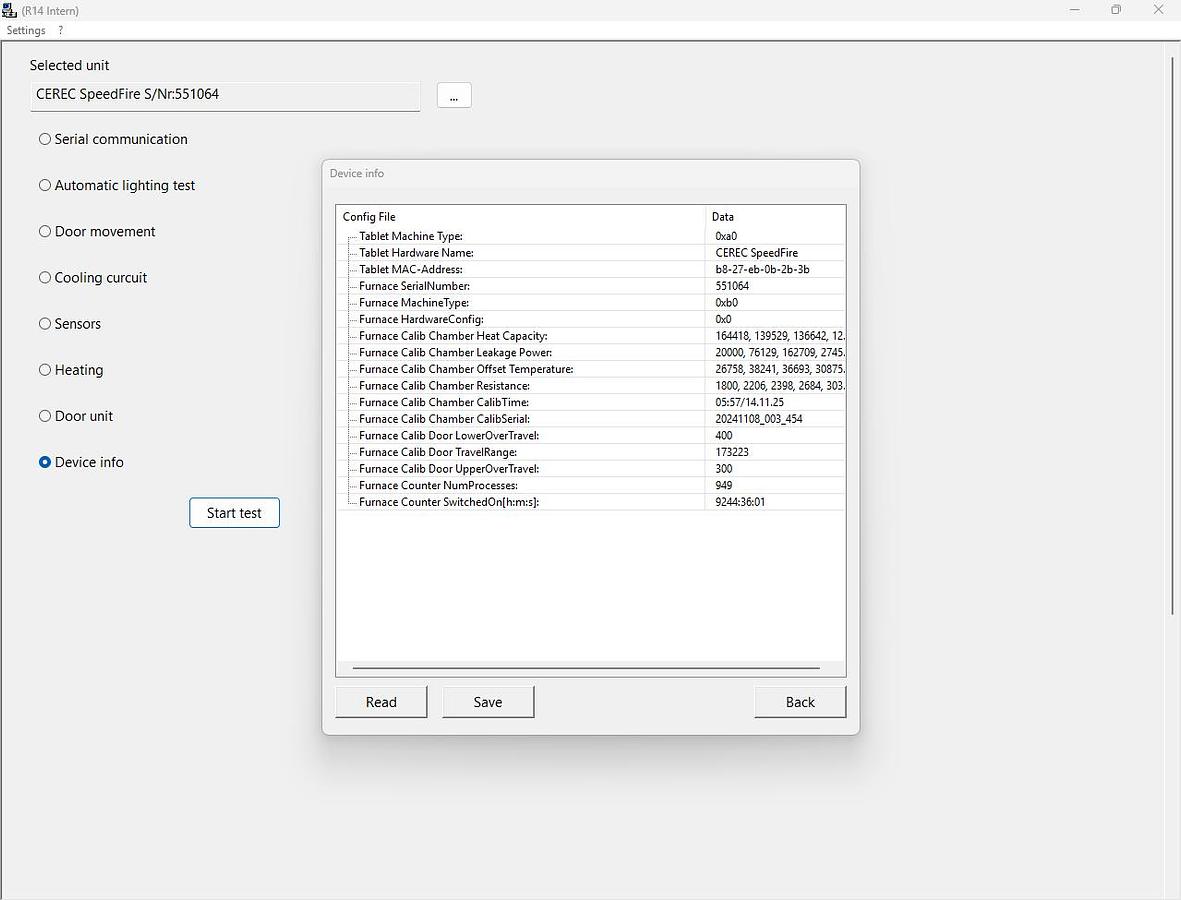Click the horizontal scrollbar in device list
Viewport: 1181px width, 900px height.
[586, 667]
